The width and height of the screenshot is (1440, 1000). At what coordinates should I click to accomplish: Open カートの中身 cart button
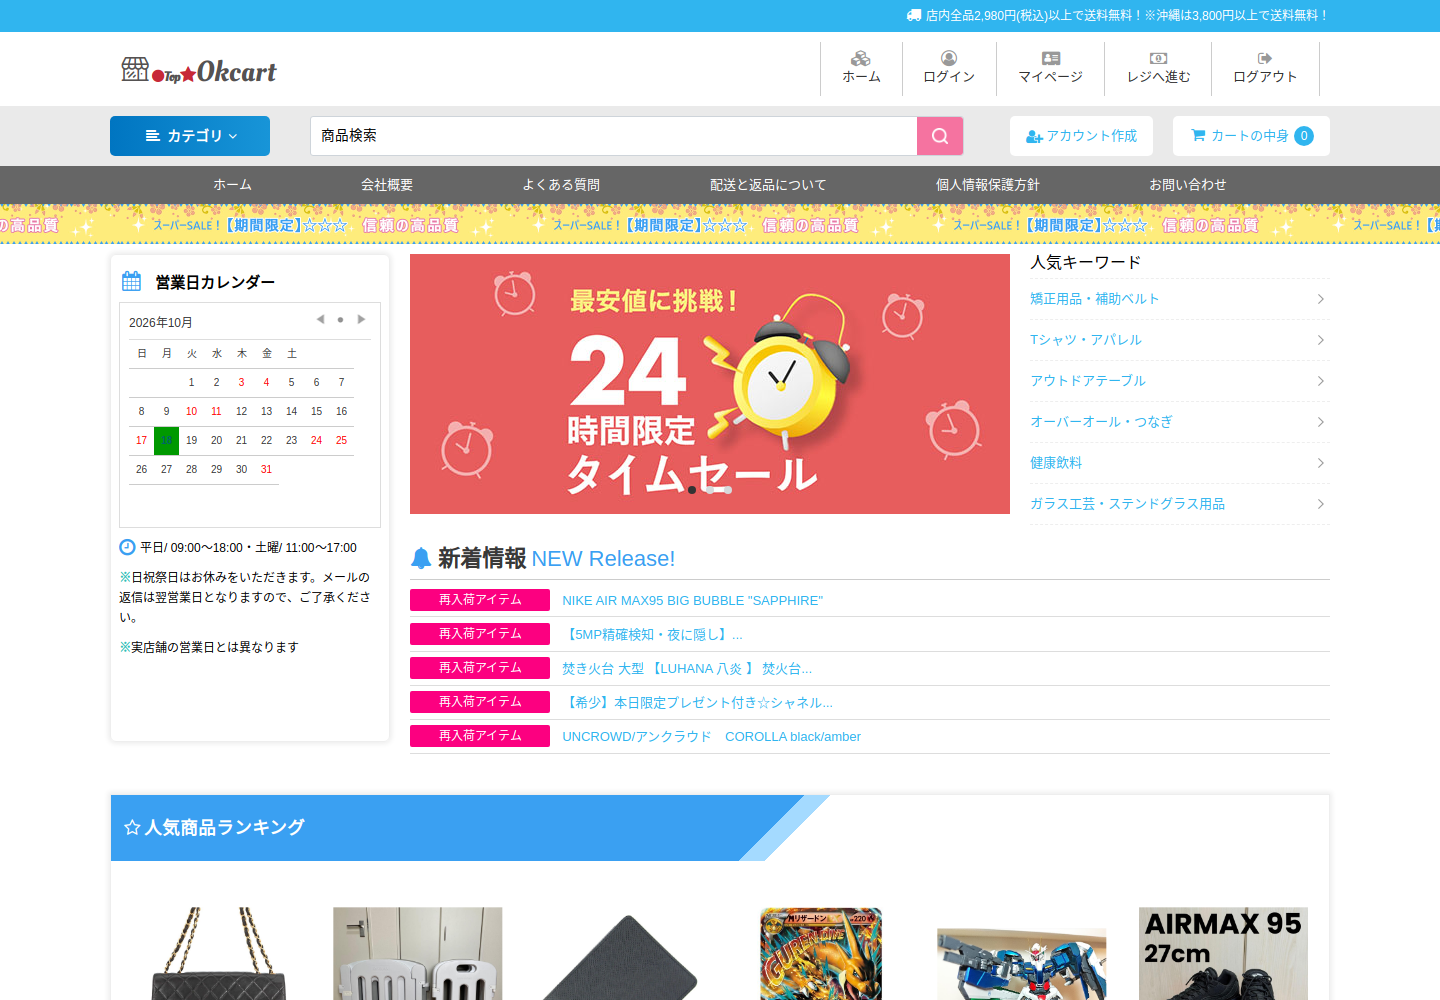1251,136
